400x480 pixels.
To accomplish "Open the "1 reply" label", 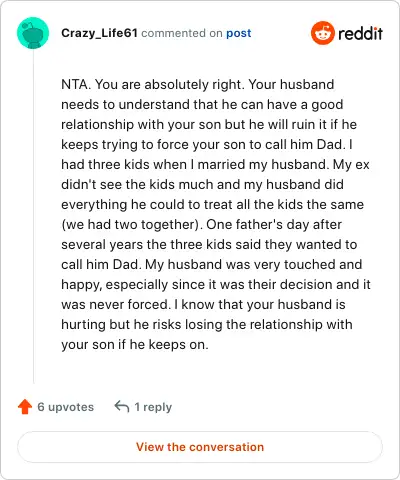I will pyautogui.click(x=153, y=407).
